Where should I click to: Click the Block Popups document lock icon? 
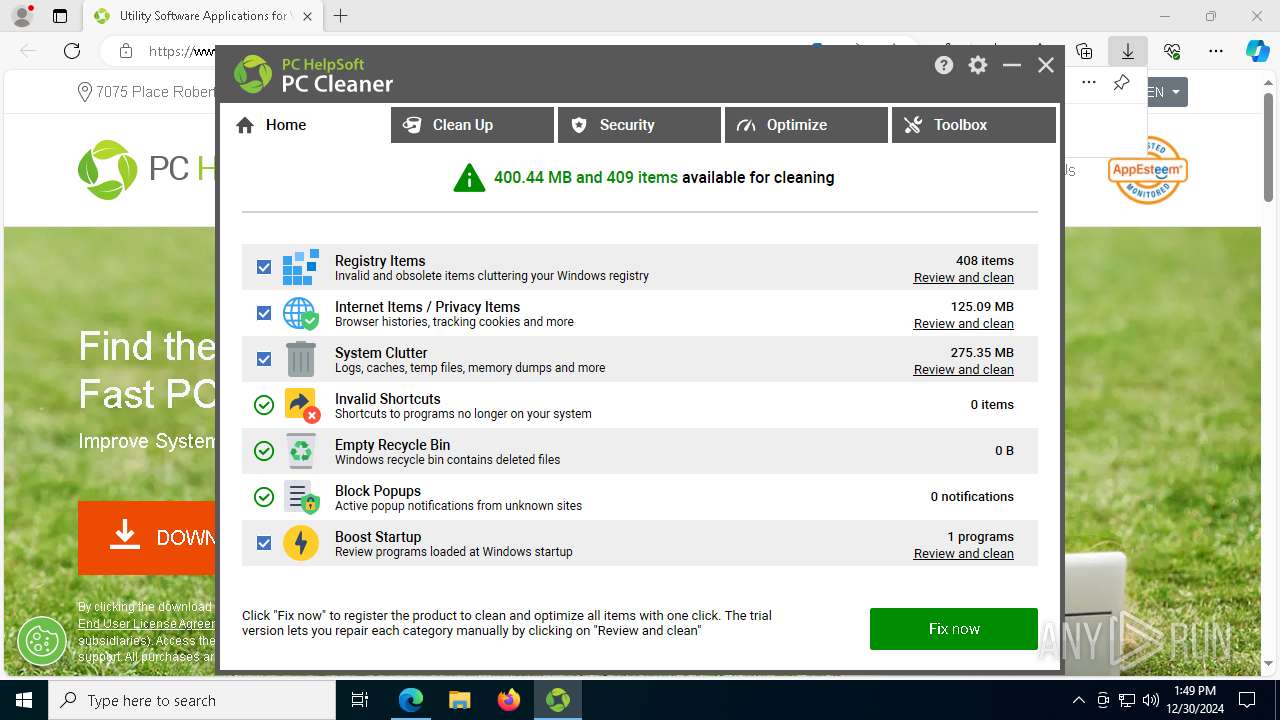point(301,497)
